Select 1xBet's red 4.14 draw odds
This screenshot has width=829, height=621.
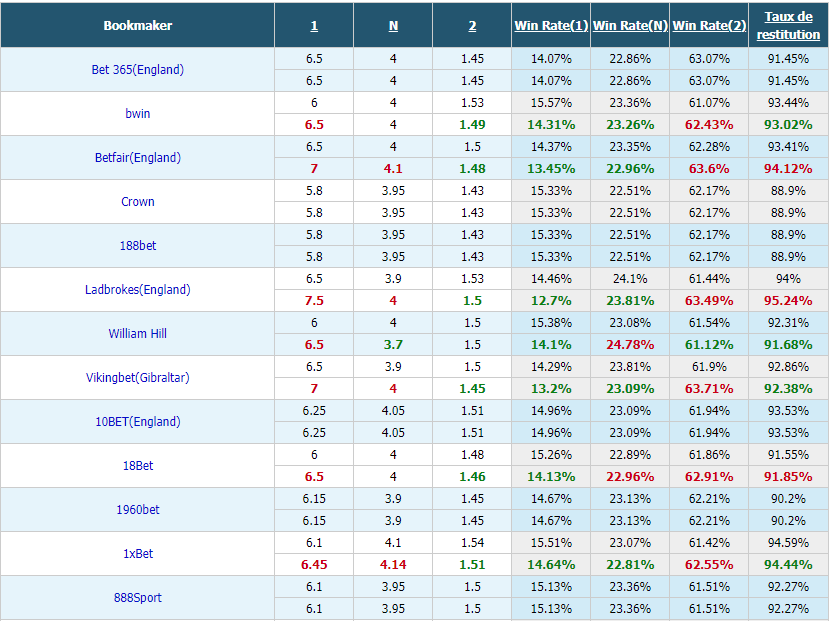(x=393, y=564)
